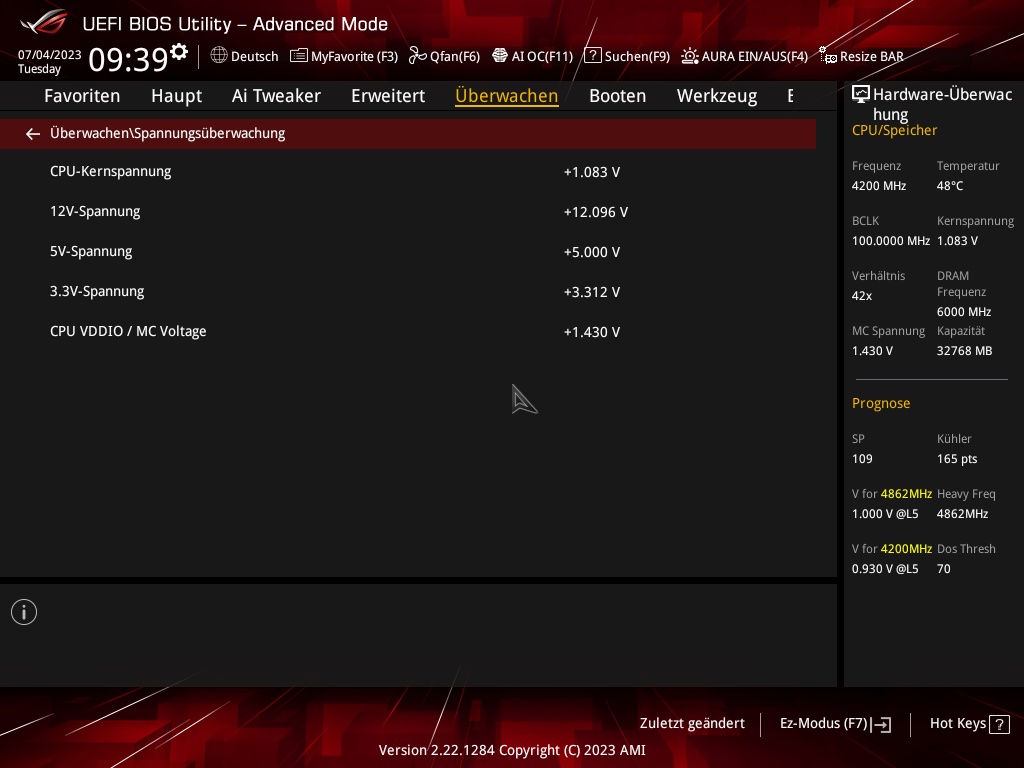Click the Suchen question mark icon
The width and height of the screenshot is (1024, 768).
click(592, 56)
